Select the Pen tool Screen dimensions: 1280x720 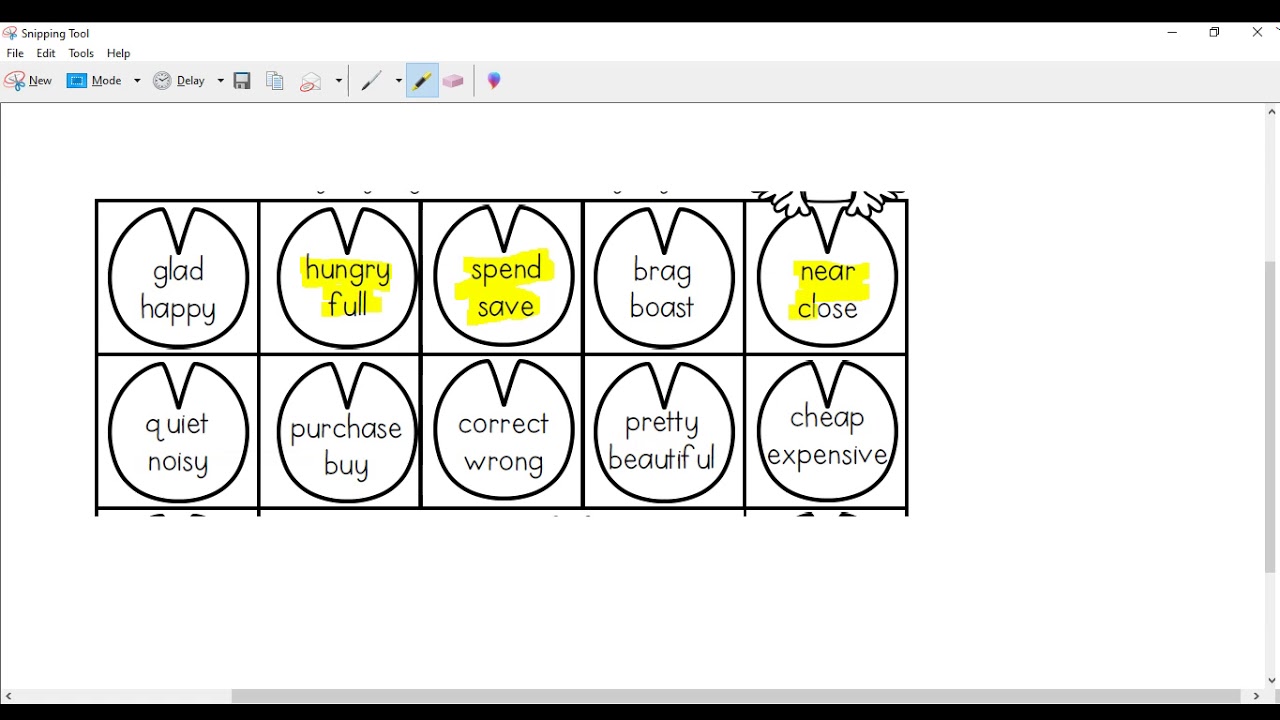point(371,81)
